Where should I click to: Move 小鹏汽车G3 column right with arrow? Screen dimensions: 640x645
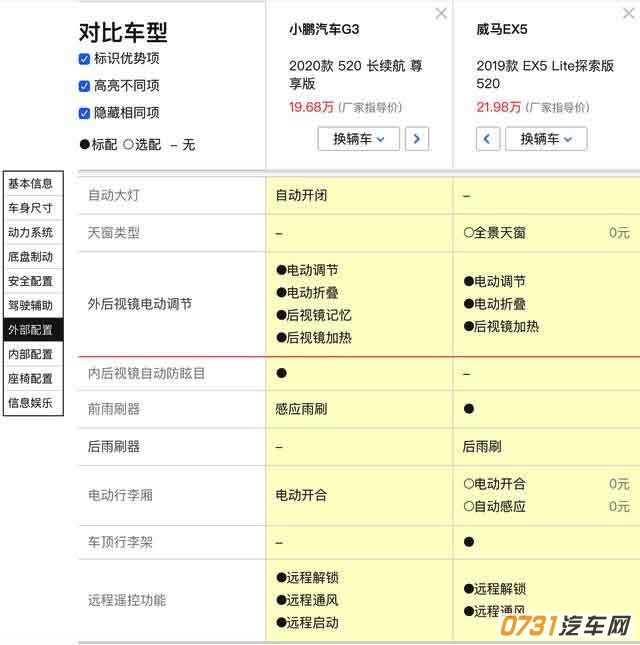[417, 139]
